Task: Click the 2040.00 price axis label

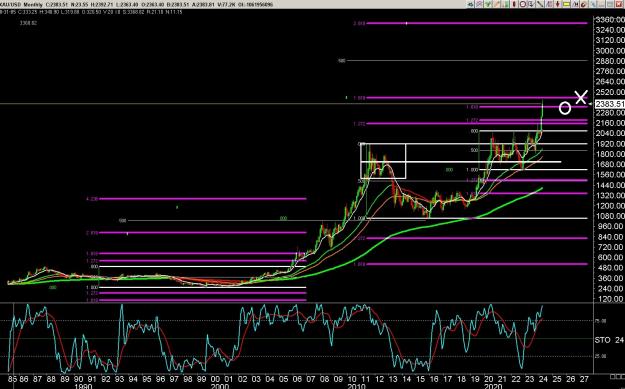Action: (609, 133)
